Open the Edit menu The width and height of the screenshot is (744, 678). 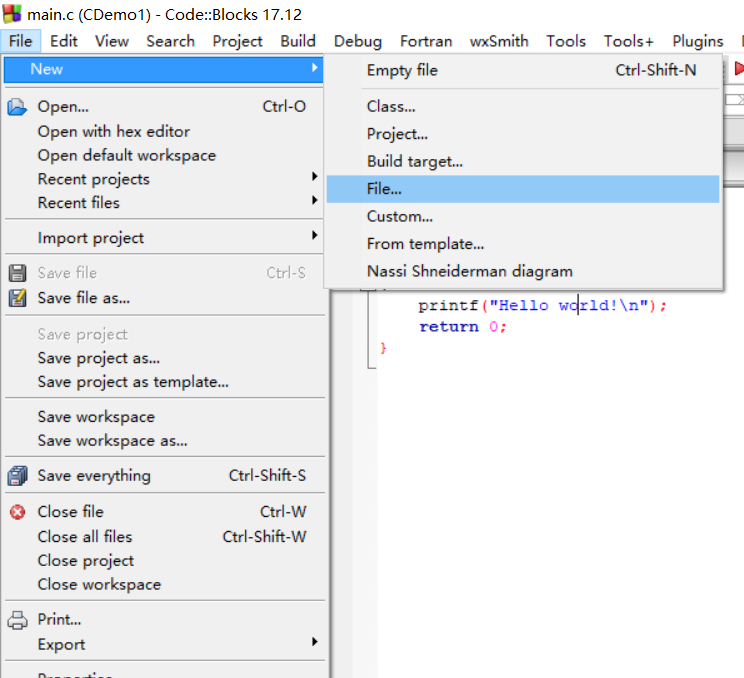(64, 41)
